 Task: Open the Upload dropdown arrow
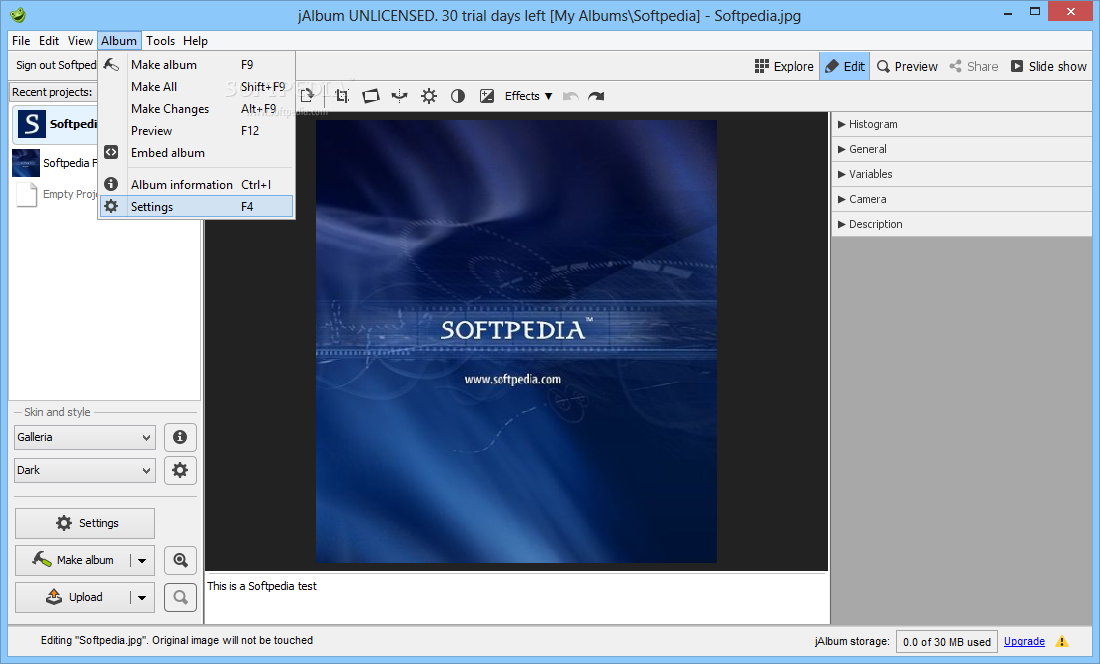click(142, 597)
